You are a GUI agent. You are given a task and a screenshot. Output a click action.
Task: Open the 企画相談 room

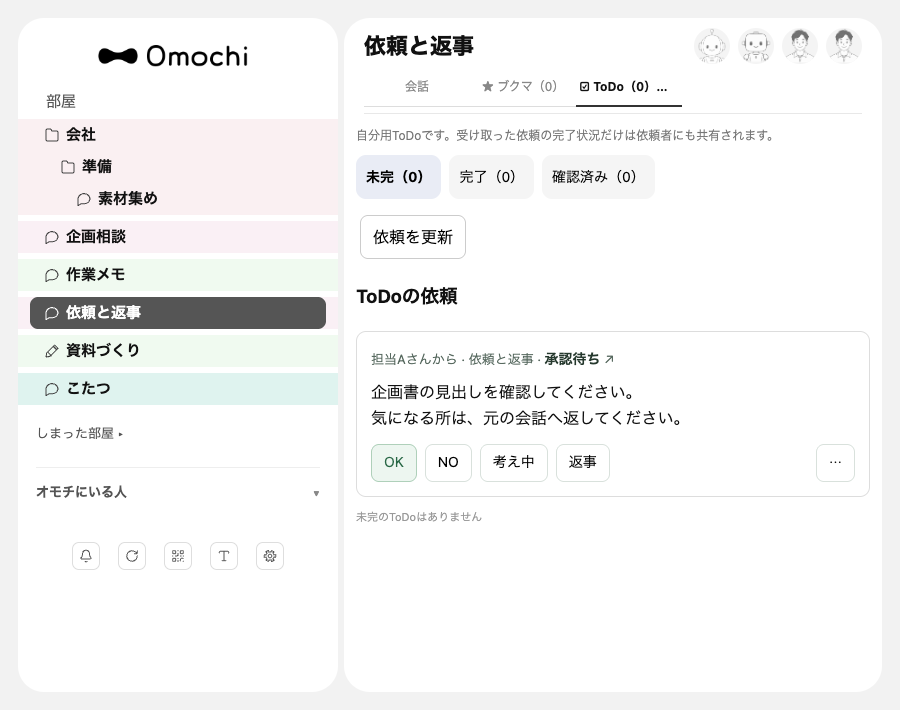coord(178,236)
